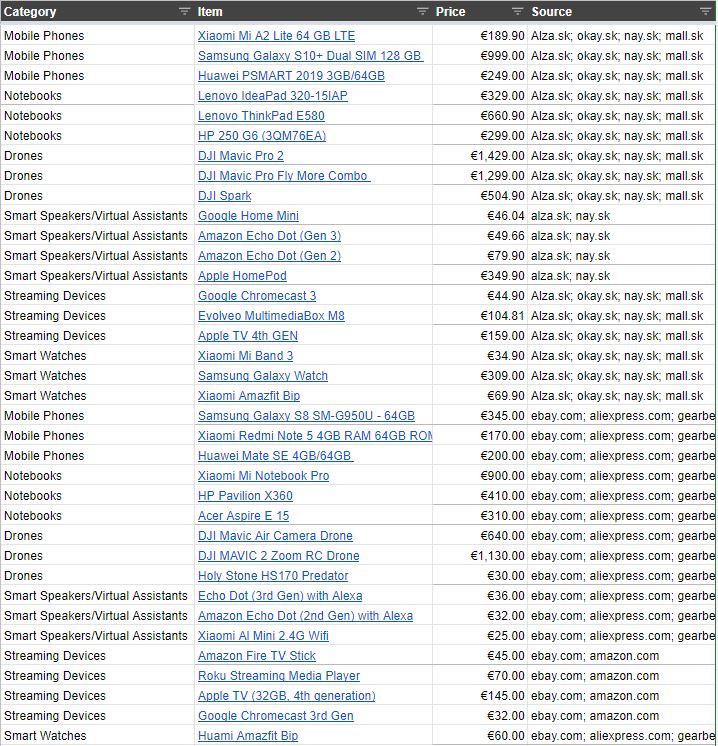This screenshot has height=746, width=718.
Task: Select price cell €25.00
Action: click(480, 635)
